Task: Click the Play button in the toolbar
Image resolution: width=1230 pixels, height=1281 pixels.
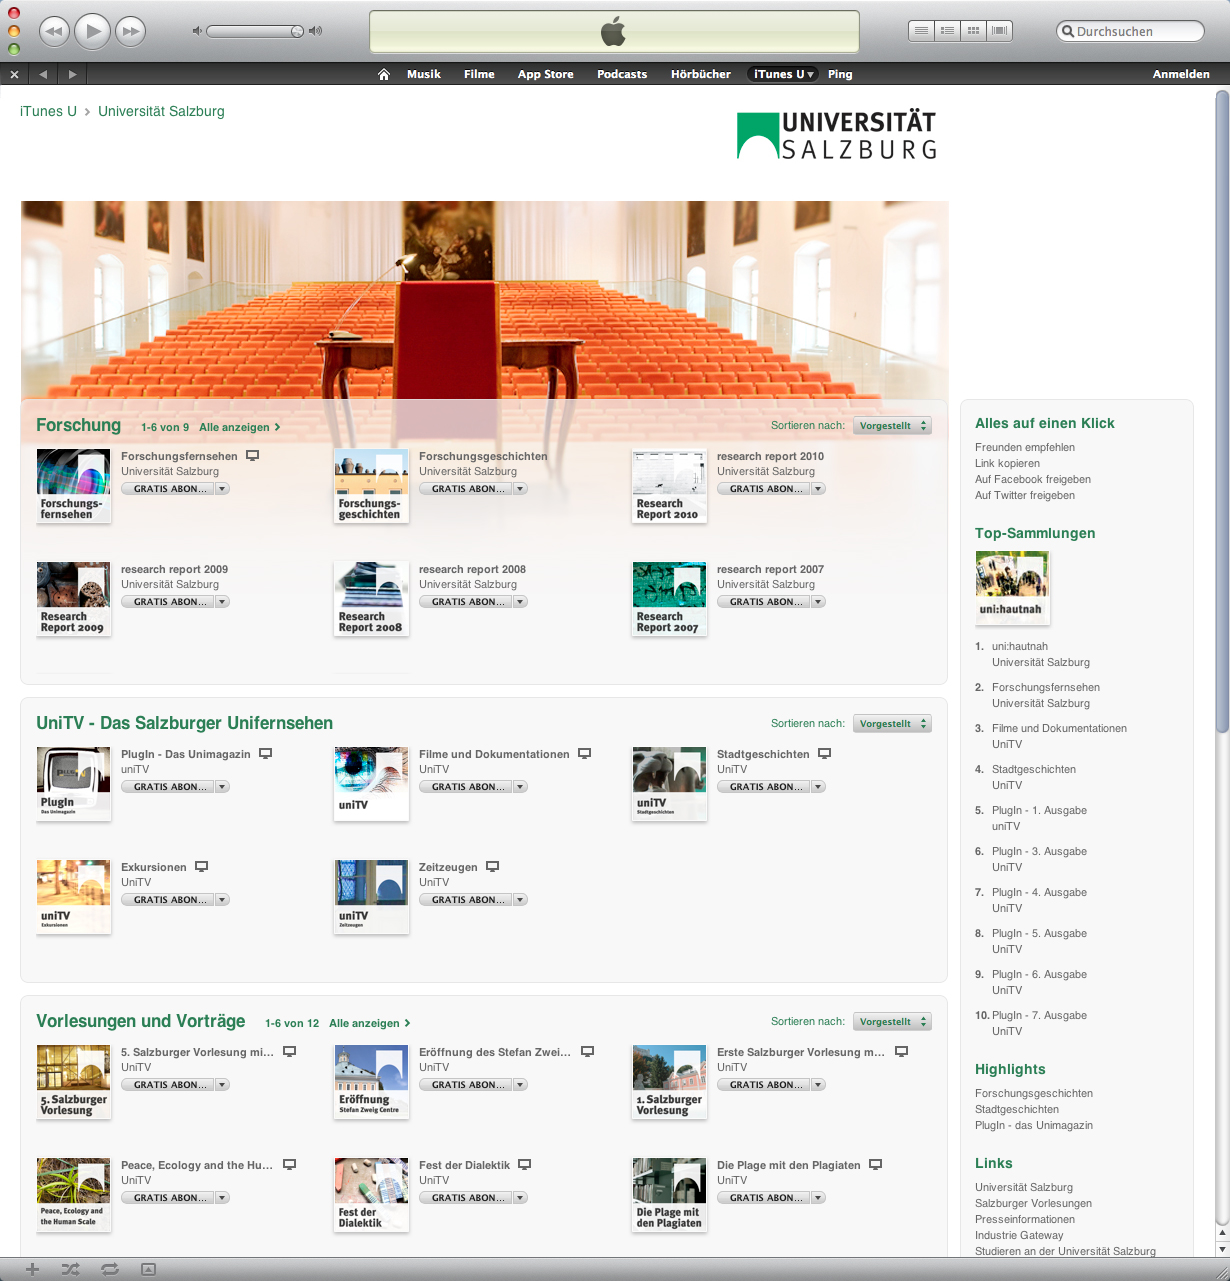Action: pos(93,32)
